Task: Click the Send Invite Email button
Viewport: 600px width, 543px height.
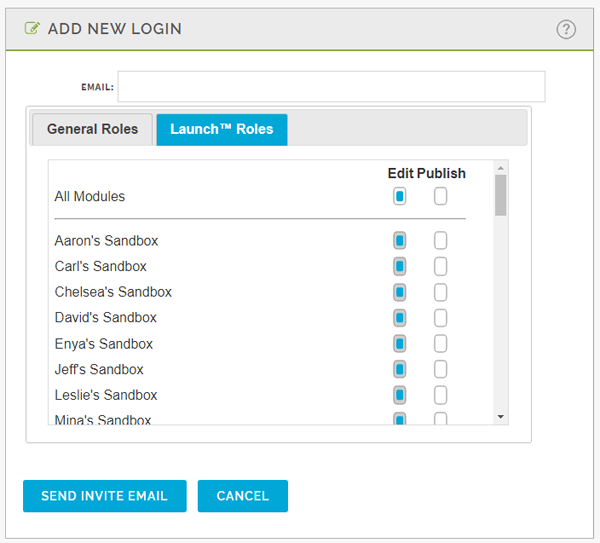Action: point(105,496)
